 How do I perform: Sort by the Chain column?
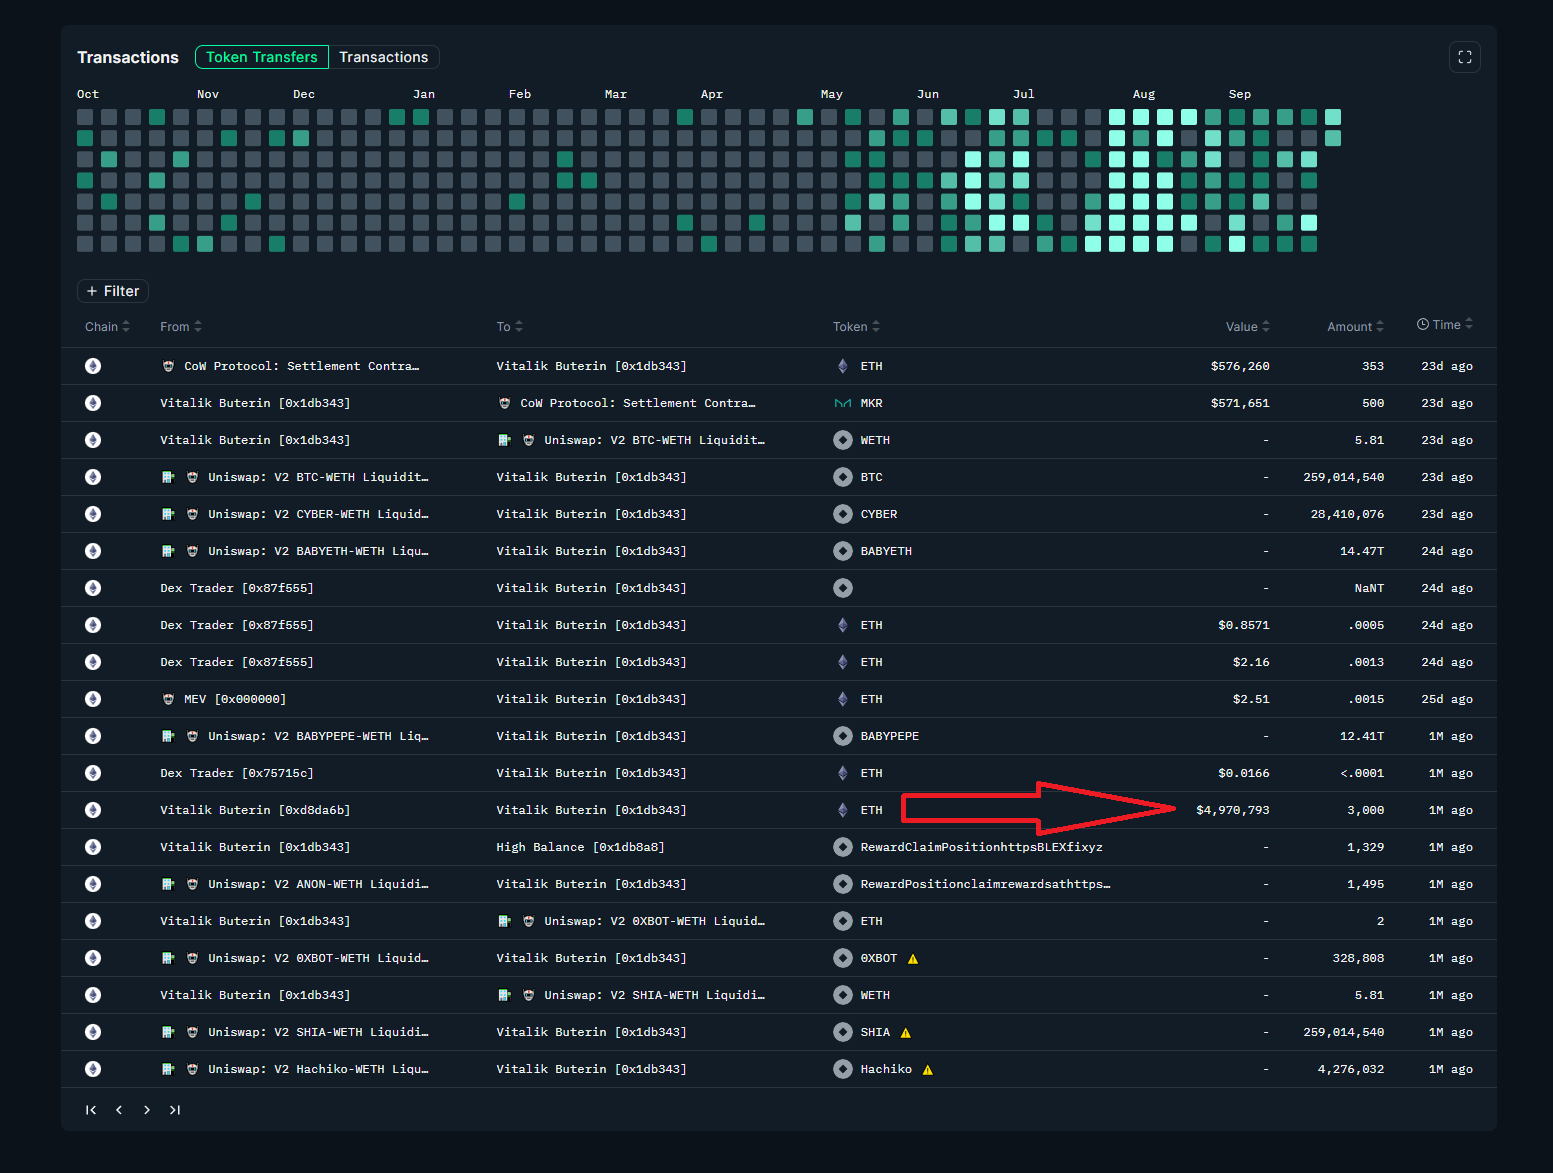(x=107, y=327)
